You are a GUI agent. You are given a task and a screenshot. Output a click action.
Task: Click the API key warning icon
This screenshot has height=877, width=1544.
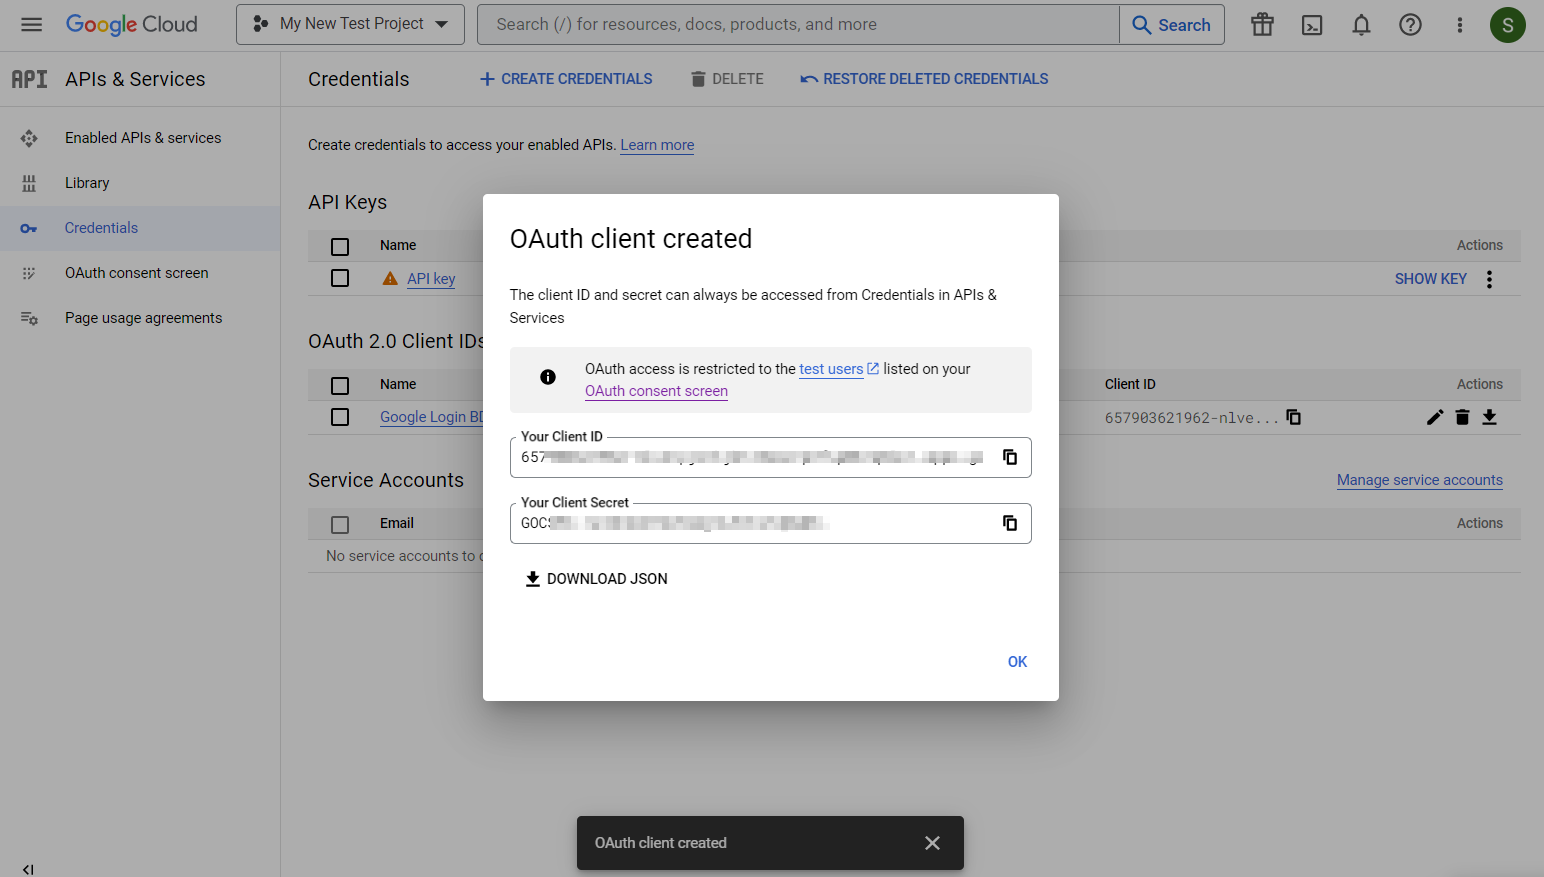click(390, 278)
